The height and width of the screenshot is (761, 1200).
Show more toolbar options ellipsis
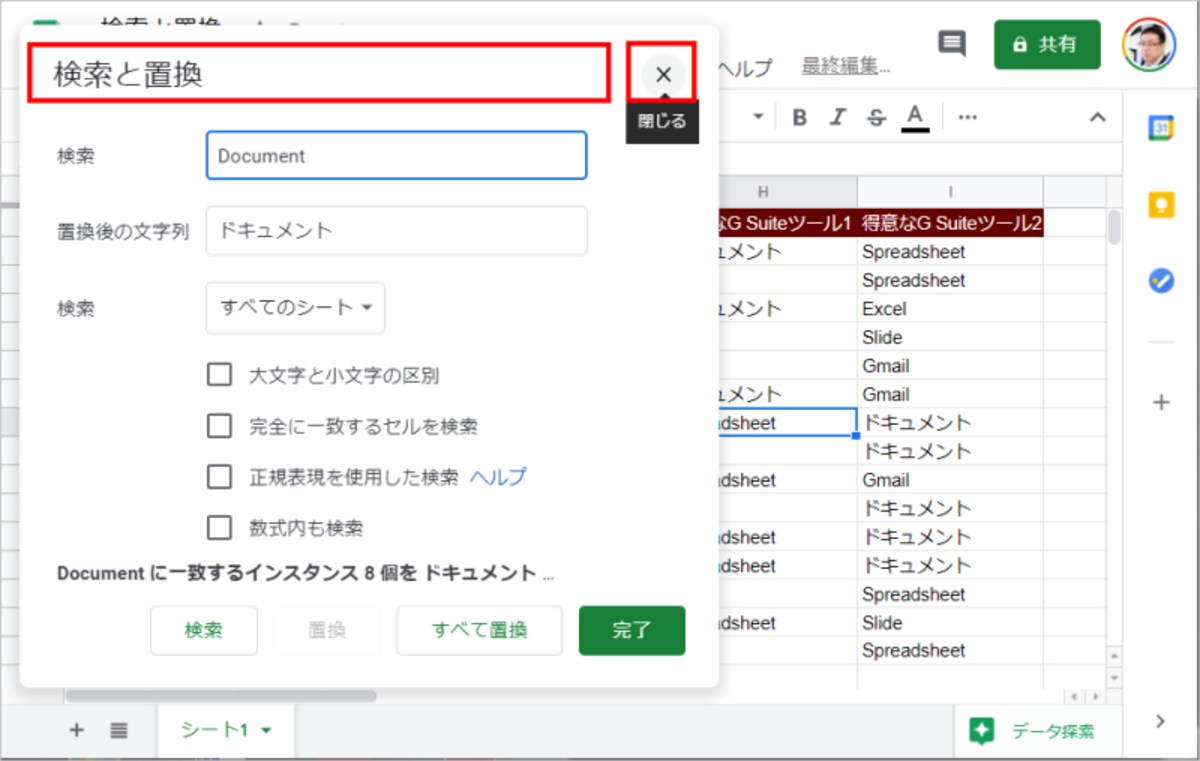coord(967,117)
